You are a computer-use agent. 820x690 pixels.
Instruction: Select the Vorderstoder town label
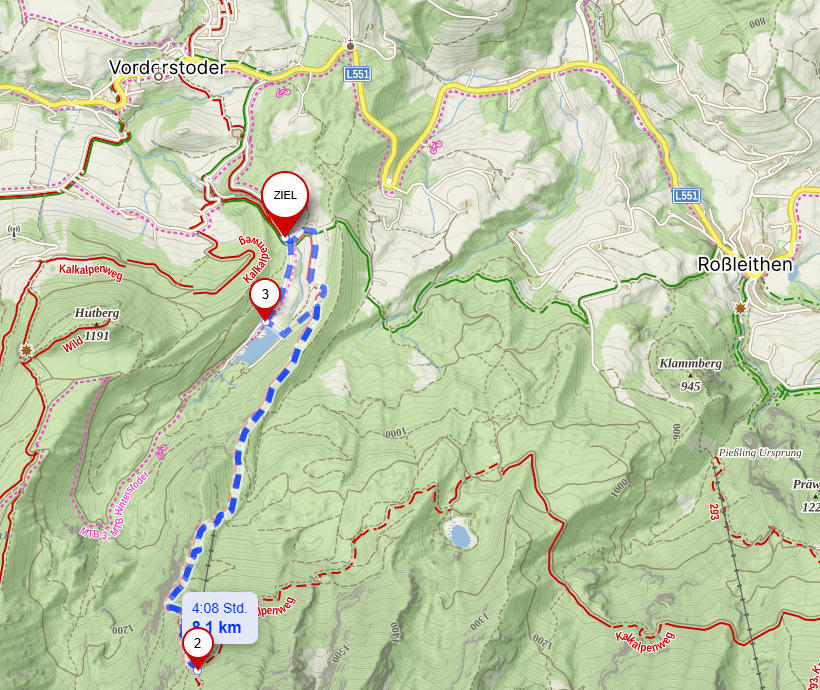pyautogui.click(x=167, y=67)
